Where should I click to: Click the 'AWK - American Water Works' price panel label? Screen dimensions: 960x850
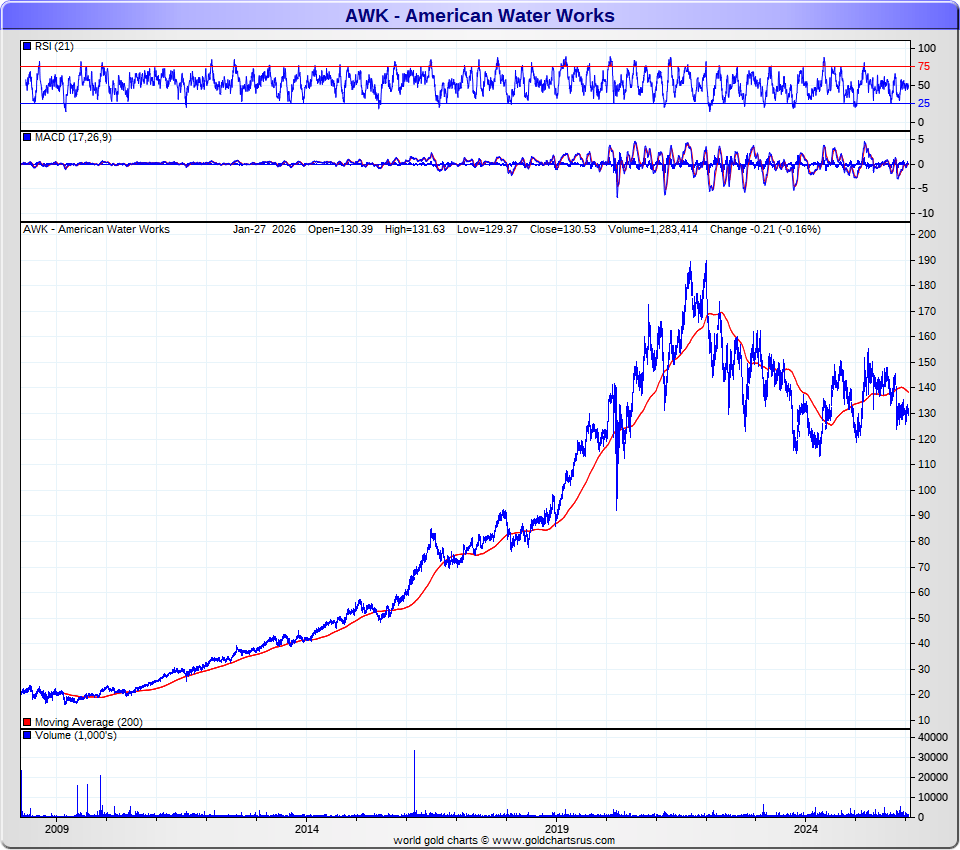point(97,229)
